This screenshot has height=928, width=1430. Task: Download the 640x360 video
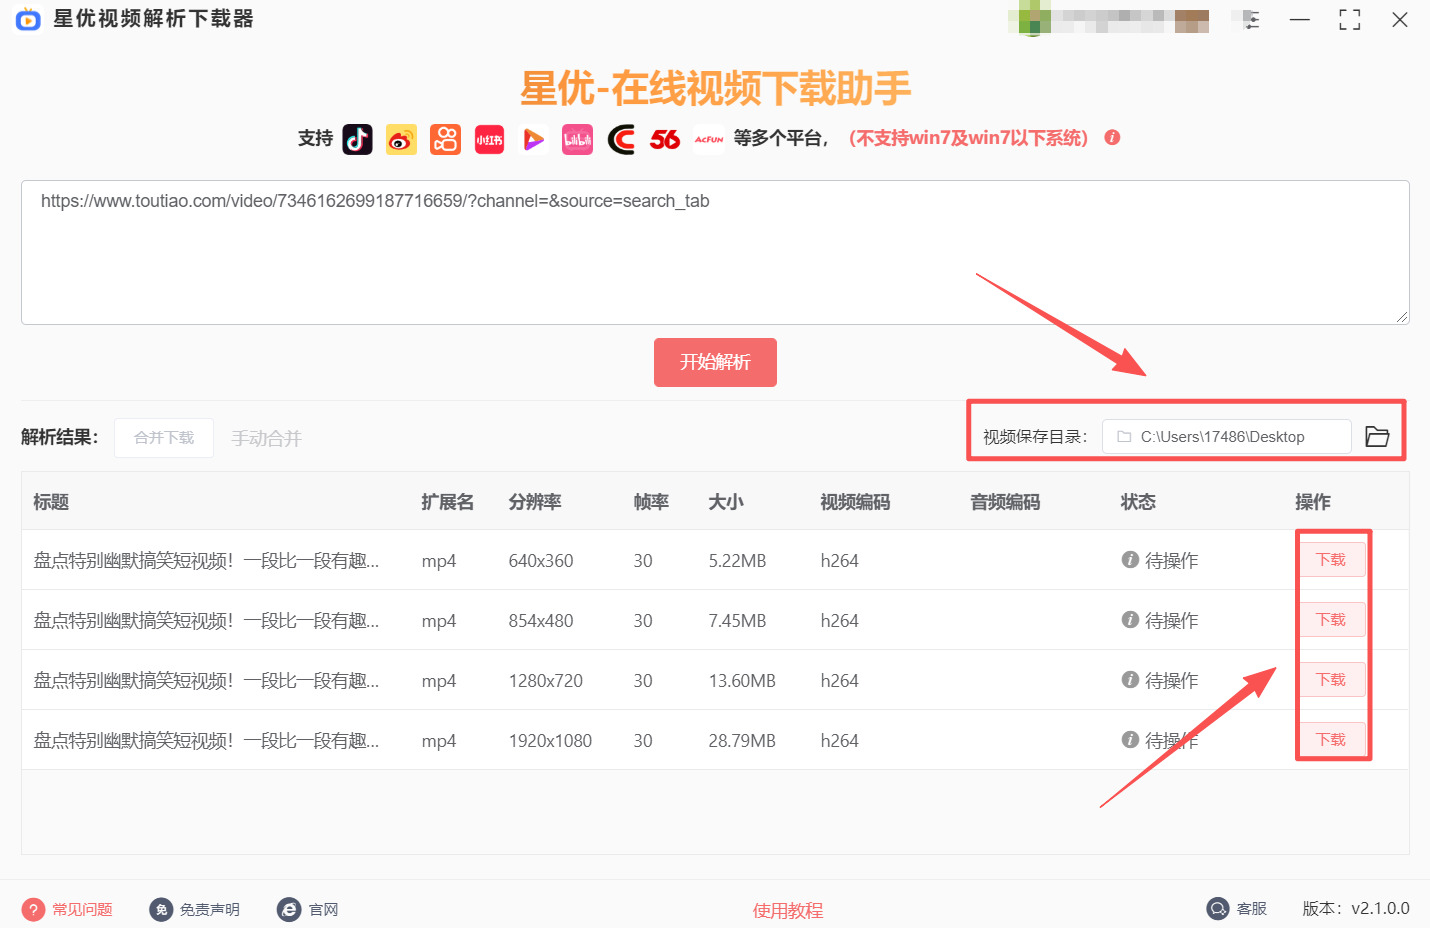[x=1331, y=560]
